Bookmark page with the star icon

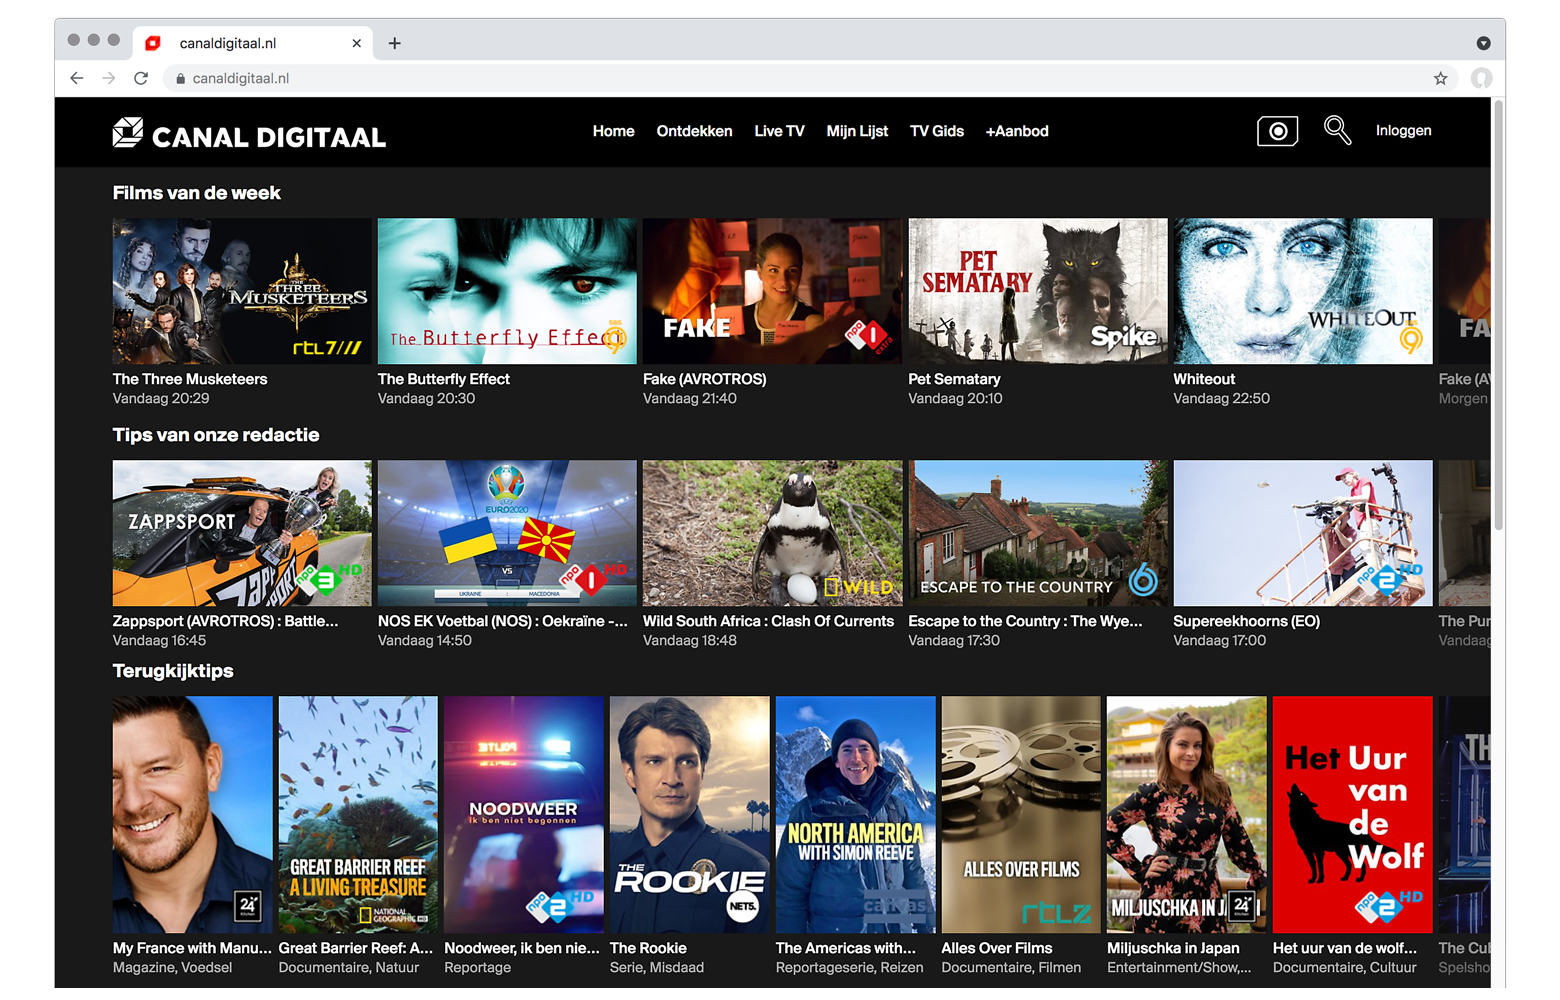(1440, 78)
